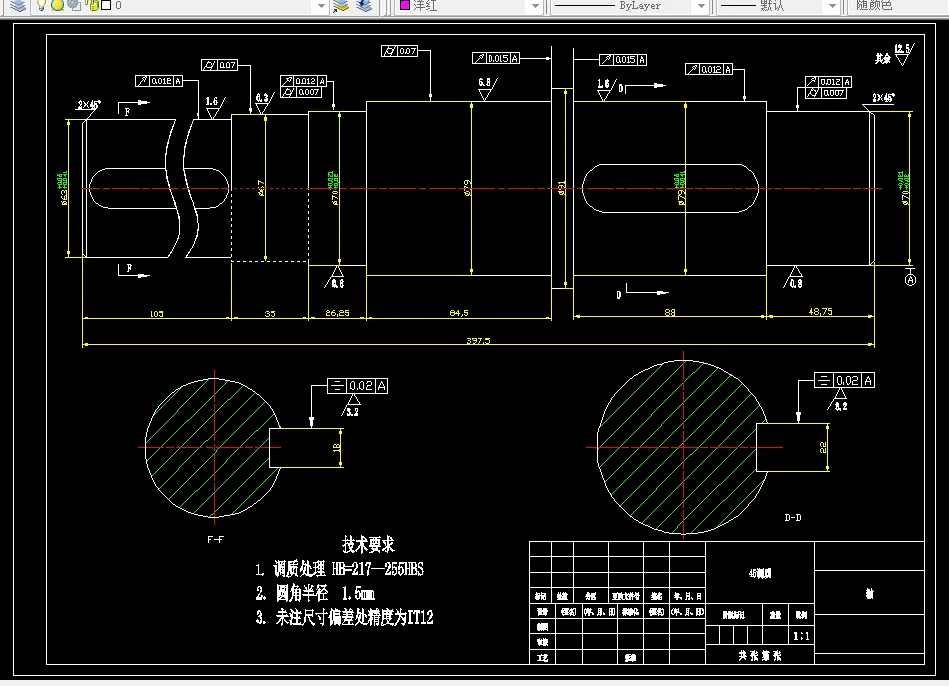This screenshot has height=686, width=949.
Task: Open the ByLayer linetype combo box
Action: 629,6
